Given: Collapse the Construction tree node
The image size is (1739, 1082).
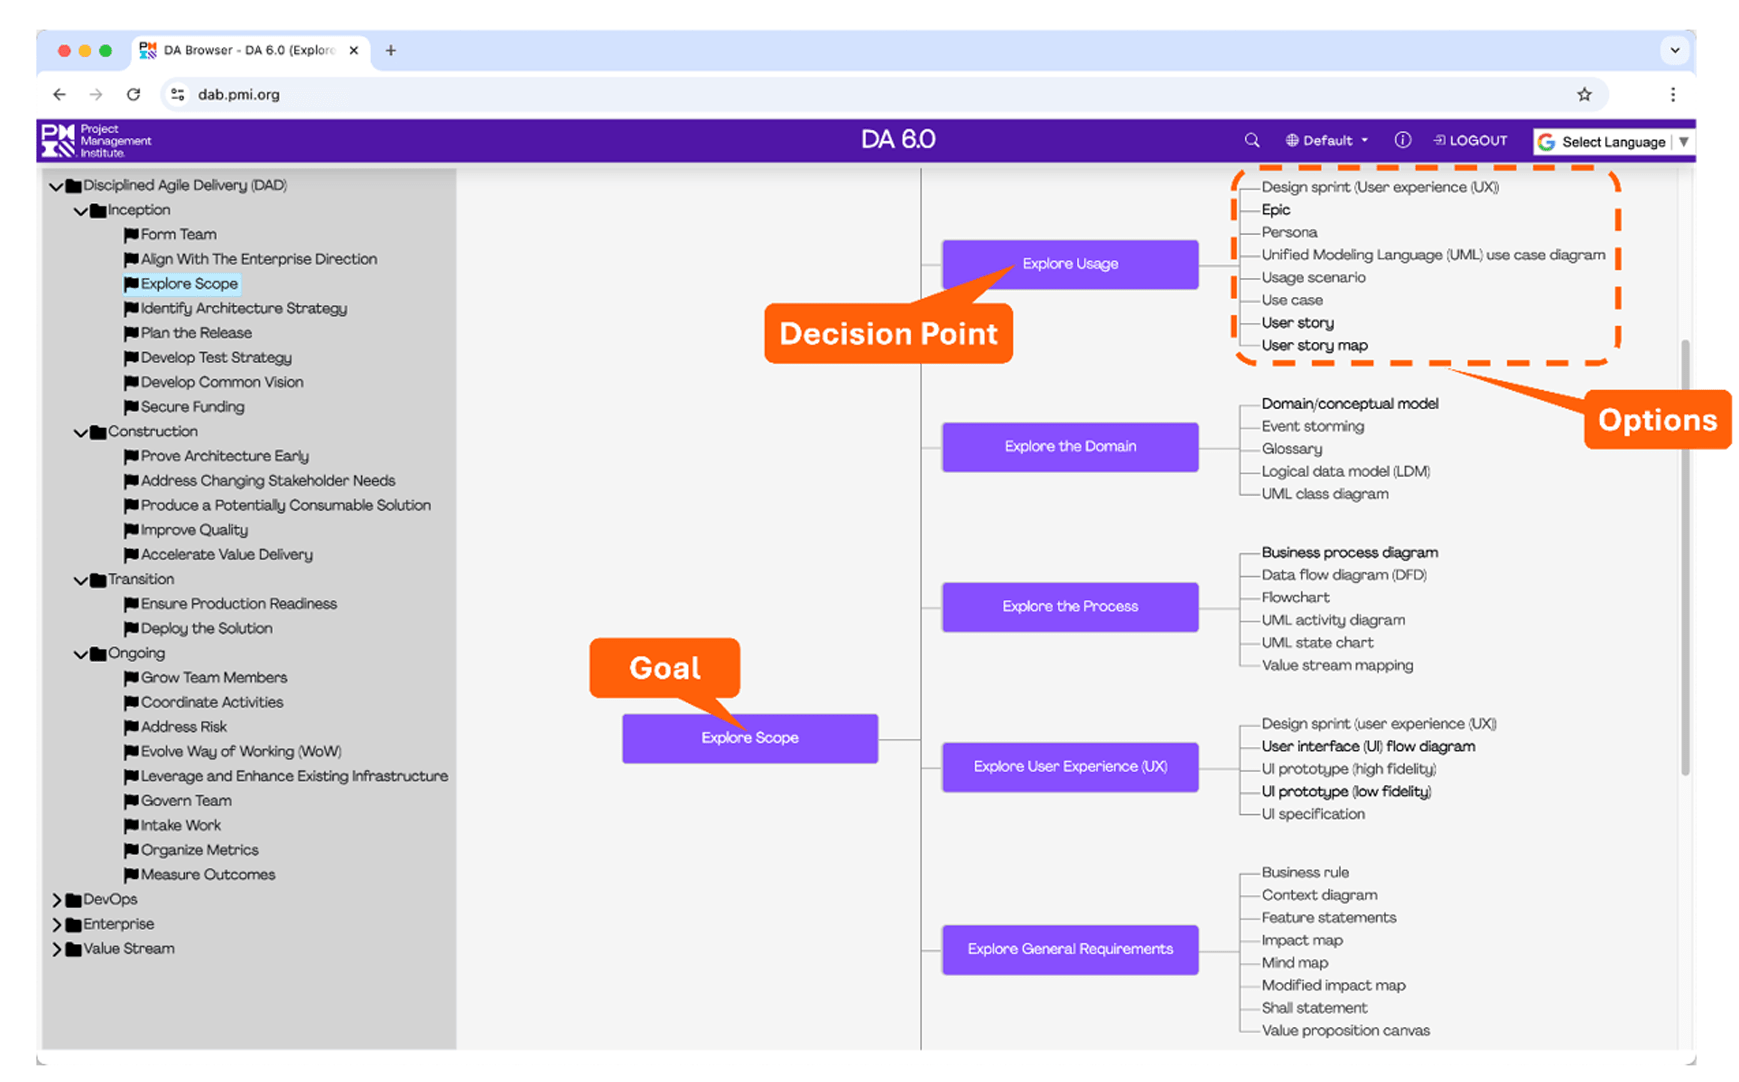Looking at the screenshot, I should click(81, 432).
